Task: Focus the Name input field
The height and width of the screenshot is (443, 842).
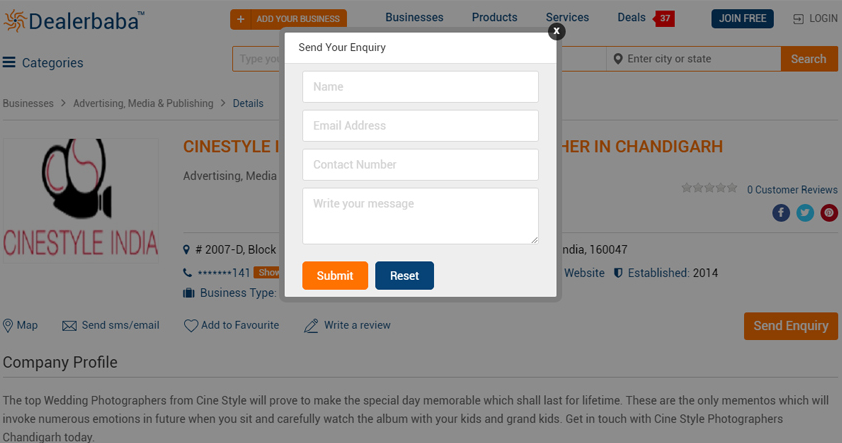Action: (420, 87)
